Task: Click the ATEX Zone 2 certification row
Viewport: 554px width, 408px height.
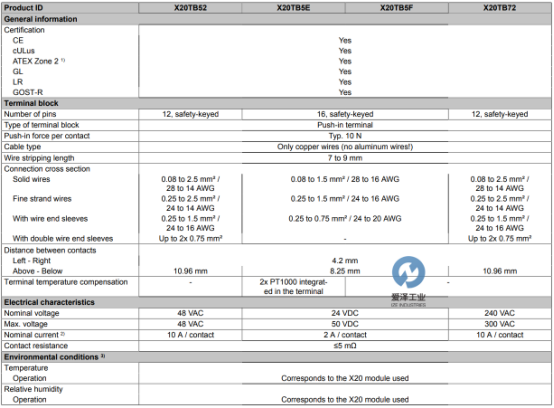Action: (x=276, y=61)
